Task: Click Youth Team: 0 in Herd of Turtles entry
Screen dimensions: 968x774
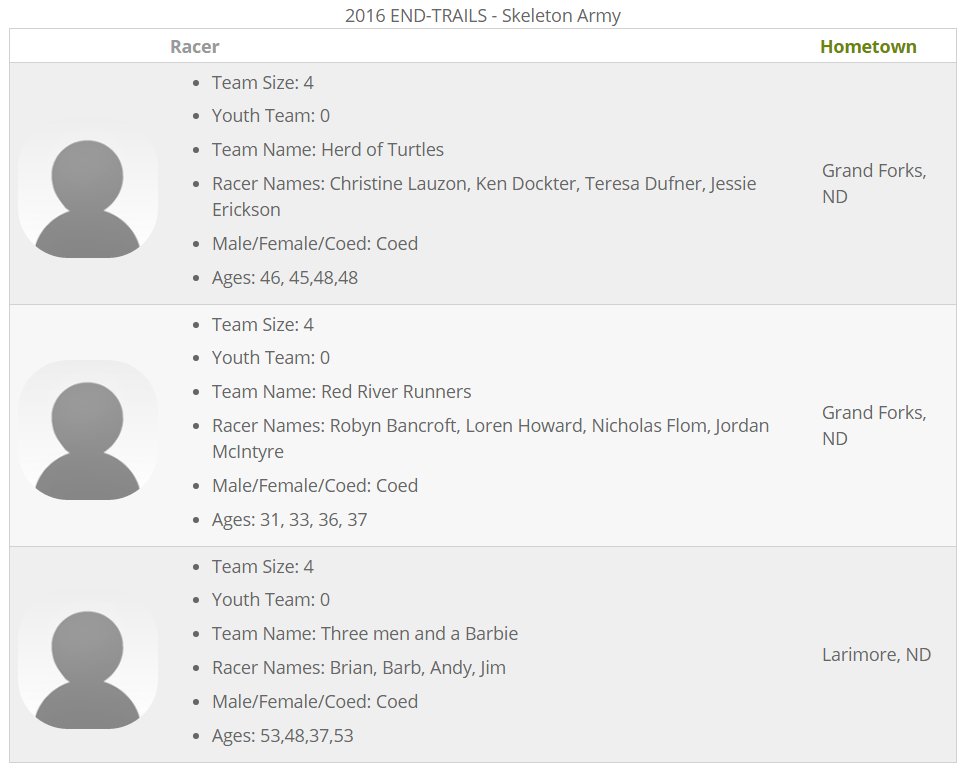Action: 270,115
